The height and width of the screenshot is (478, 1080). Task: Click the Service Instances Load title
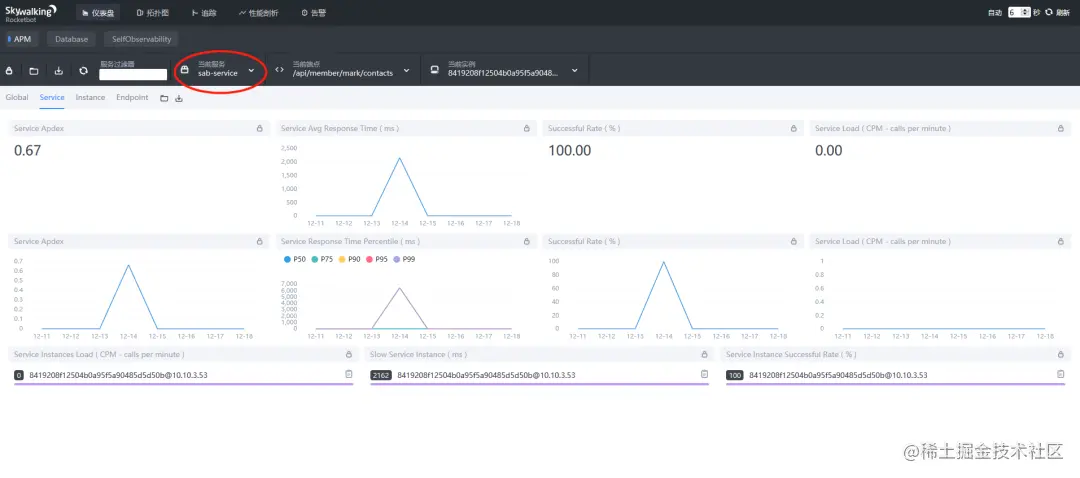(x=98, y=354)
